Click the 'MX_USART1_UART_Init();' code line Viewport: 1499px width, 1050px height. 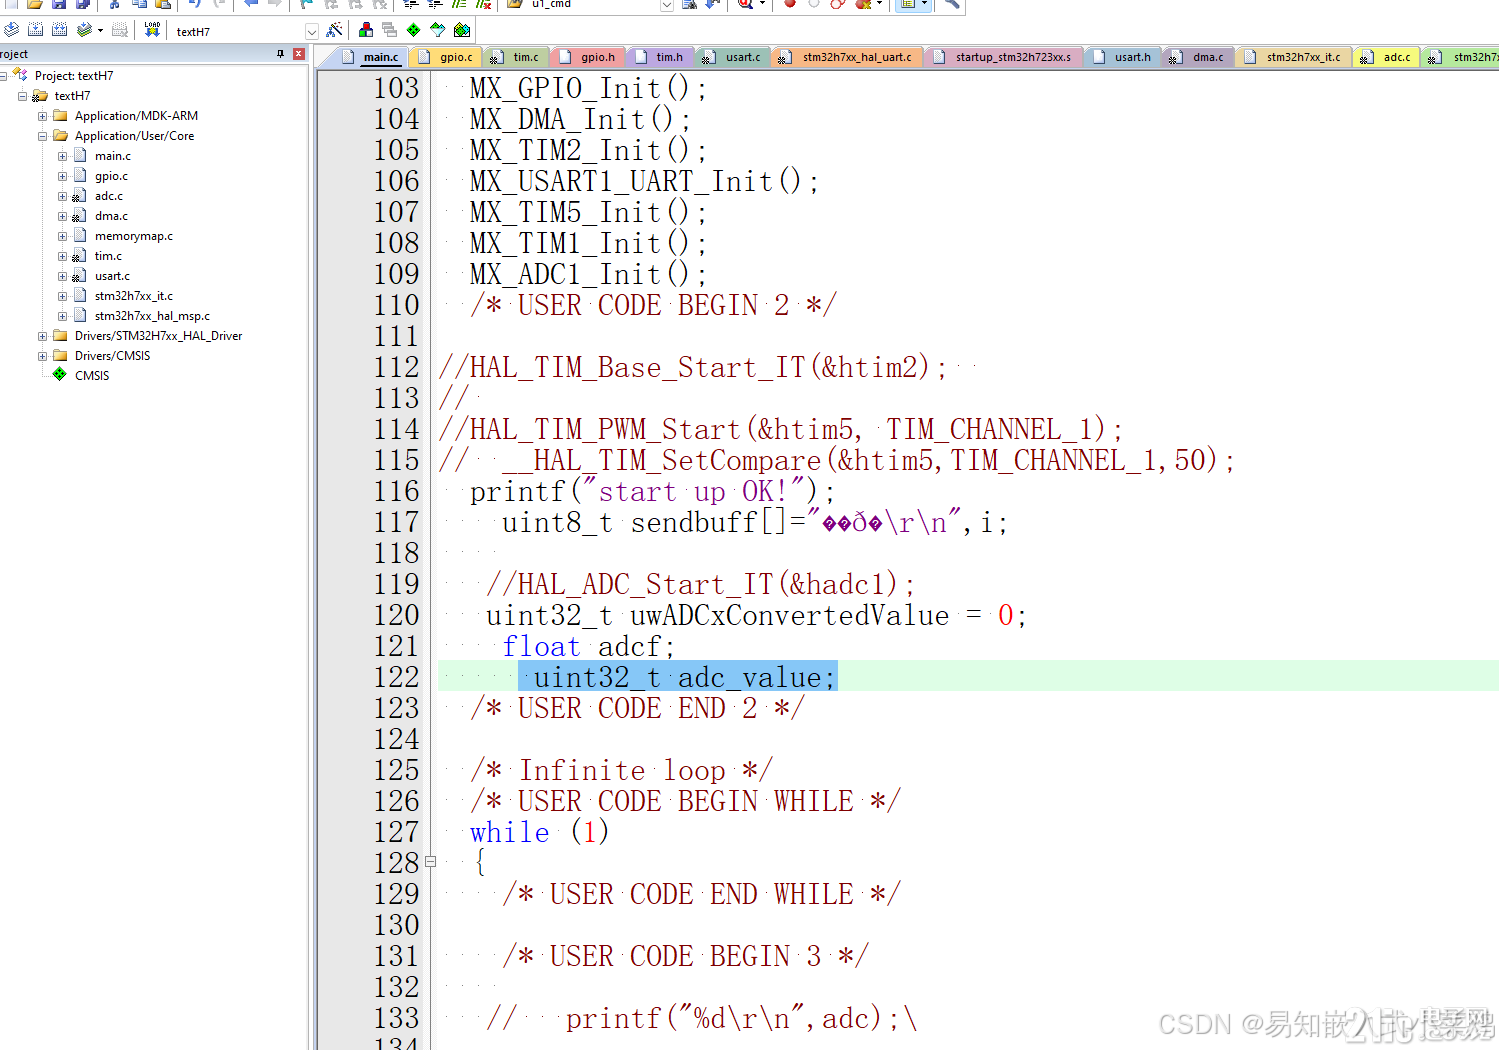tap(644, 181)
